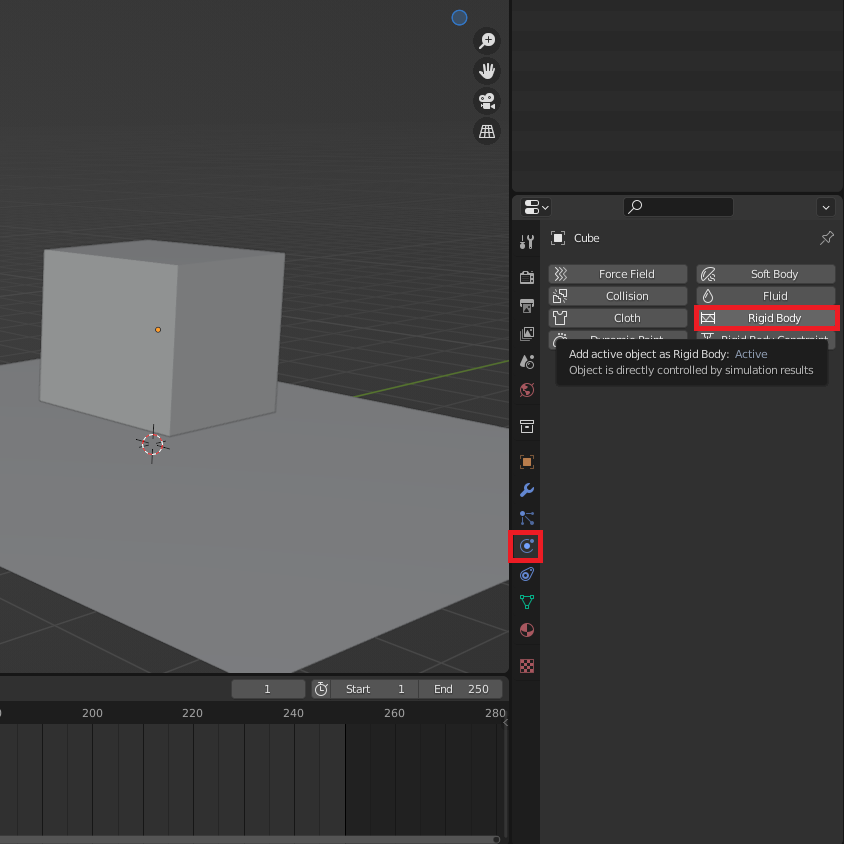
Task: Expand the properties options dropdown arrow
Action: 825,207
